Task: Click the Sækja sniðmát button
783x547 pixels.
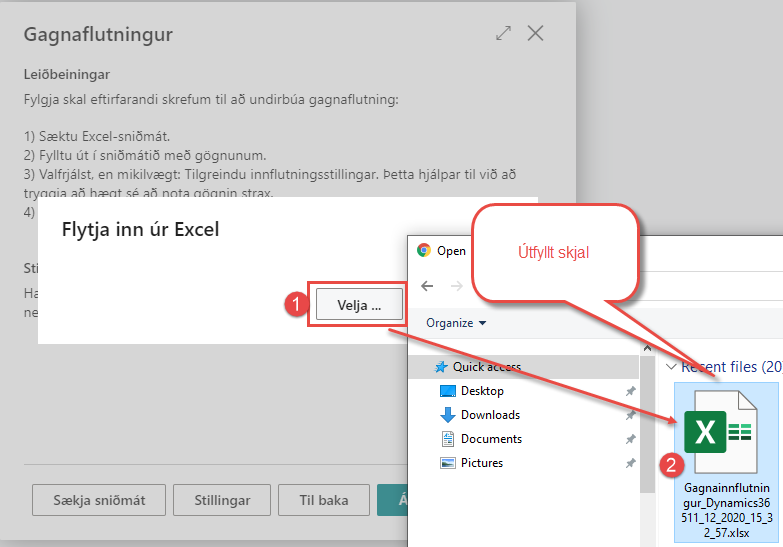Action: tap(97, 500)
